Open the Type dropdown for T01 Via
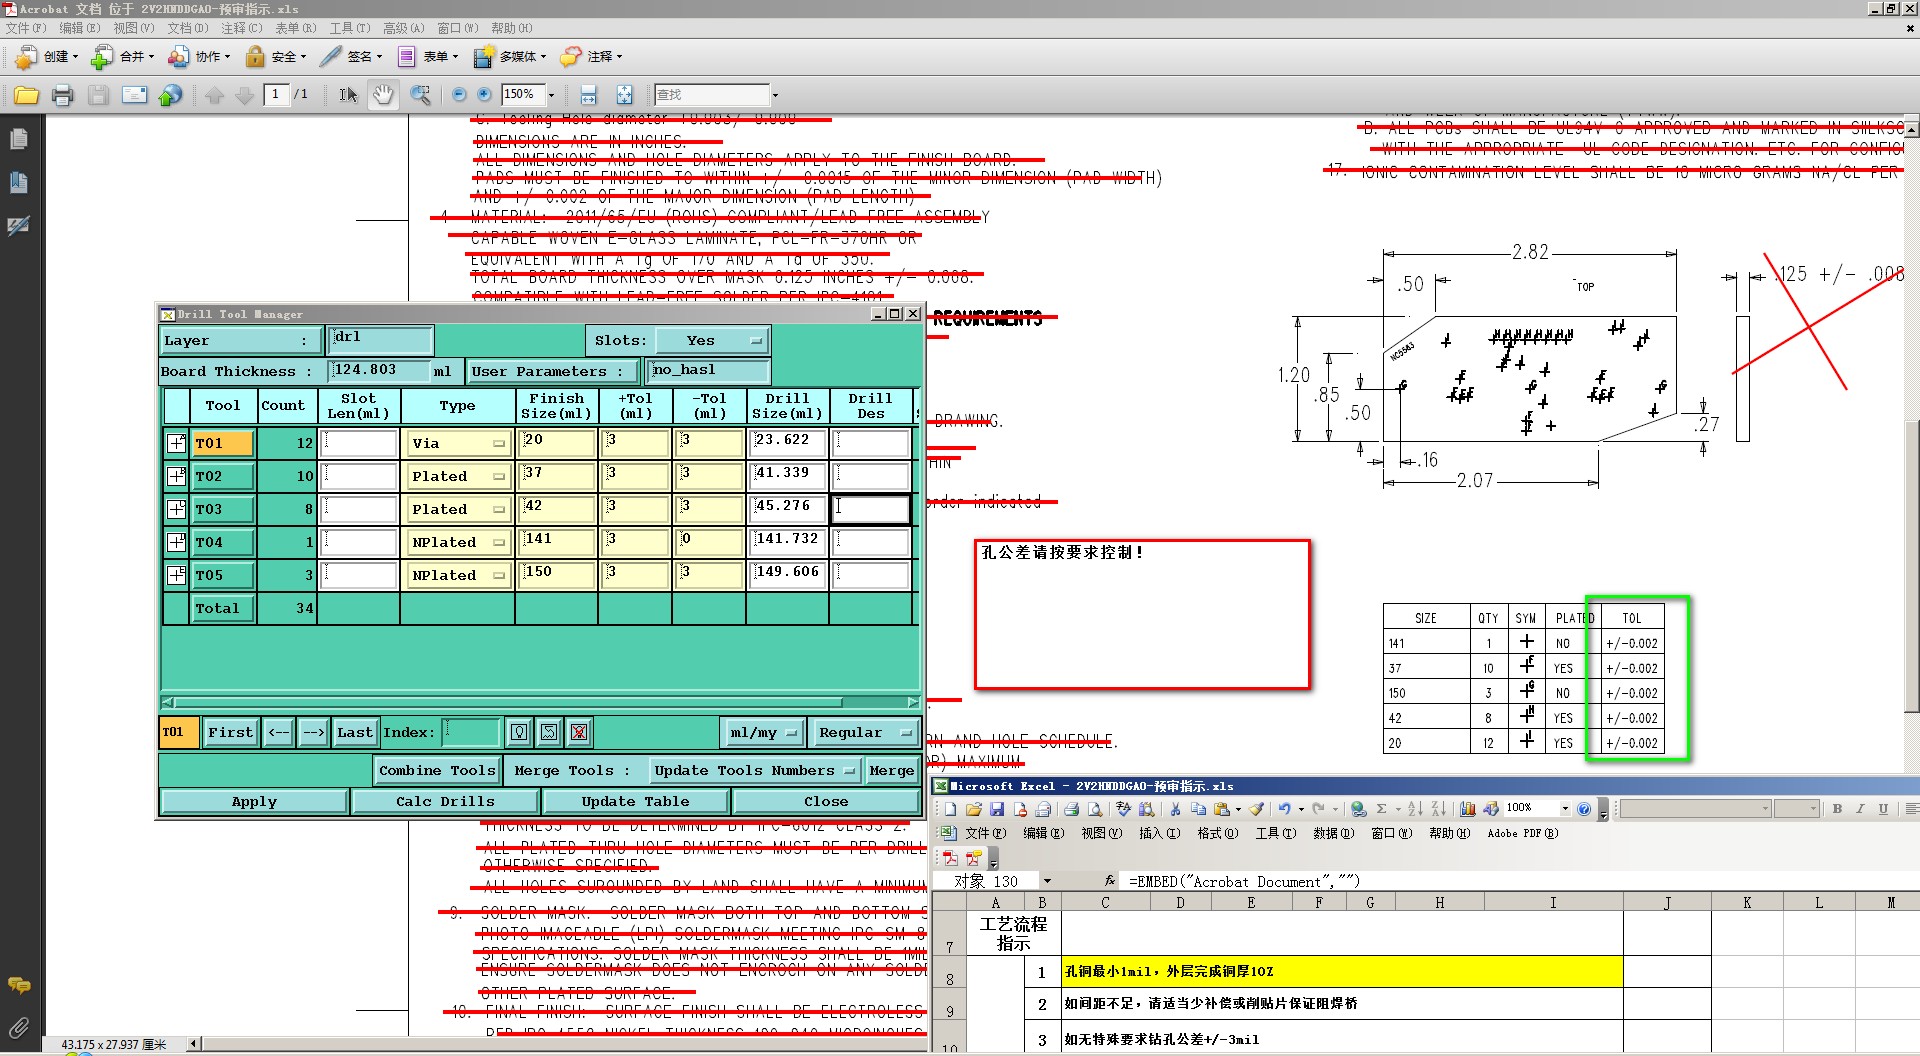The width and height of the screenshot is (1920, 1056). pos(458,443)
